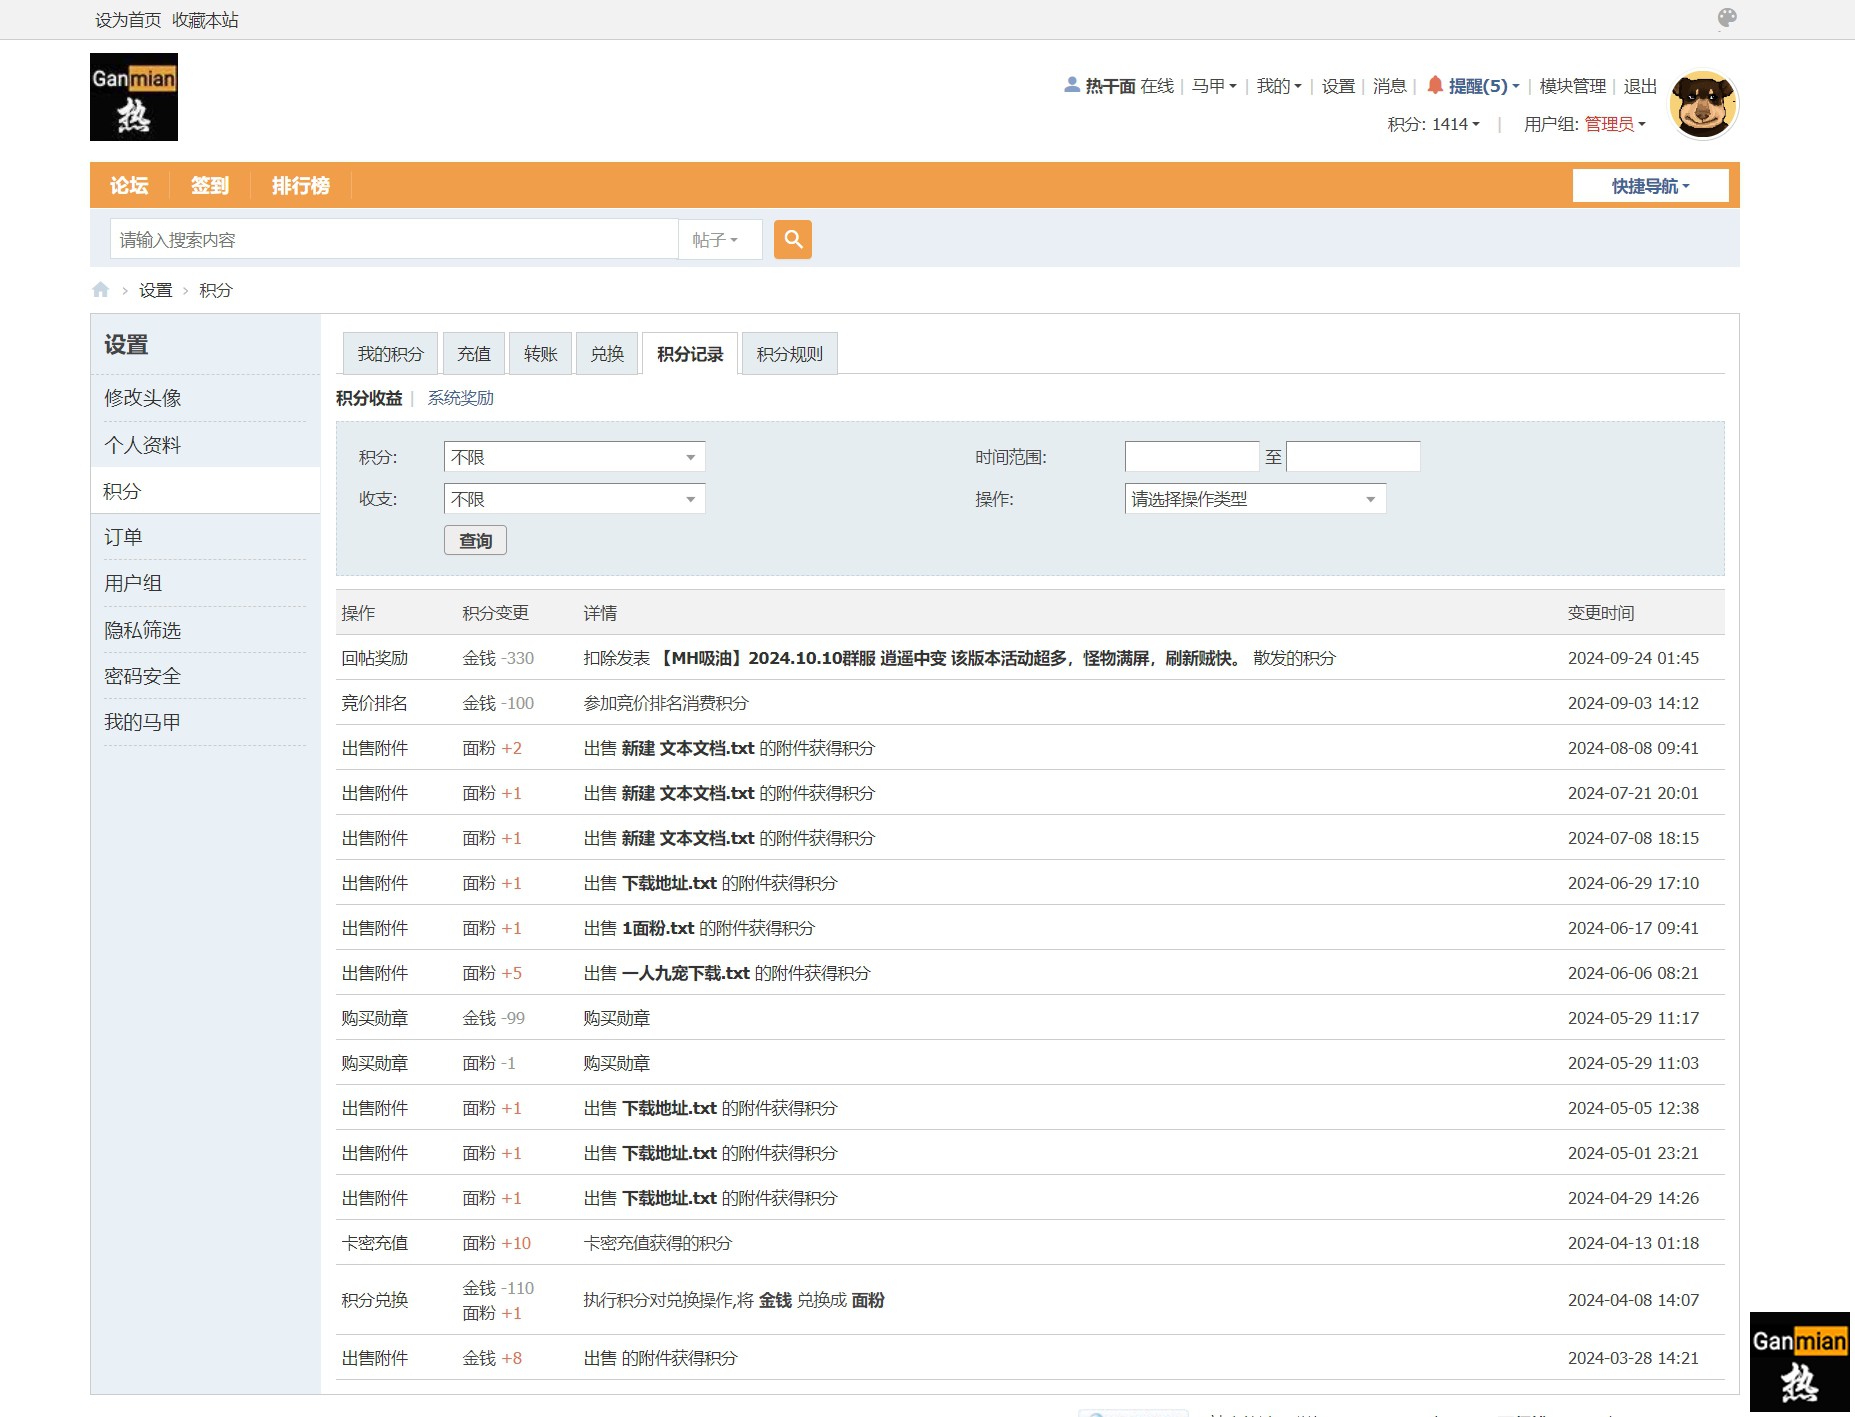Click the time range end date field
Screen dimensions: 1855x1417
point(1353,457)
